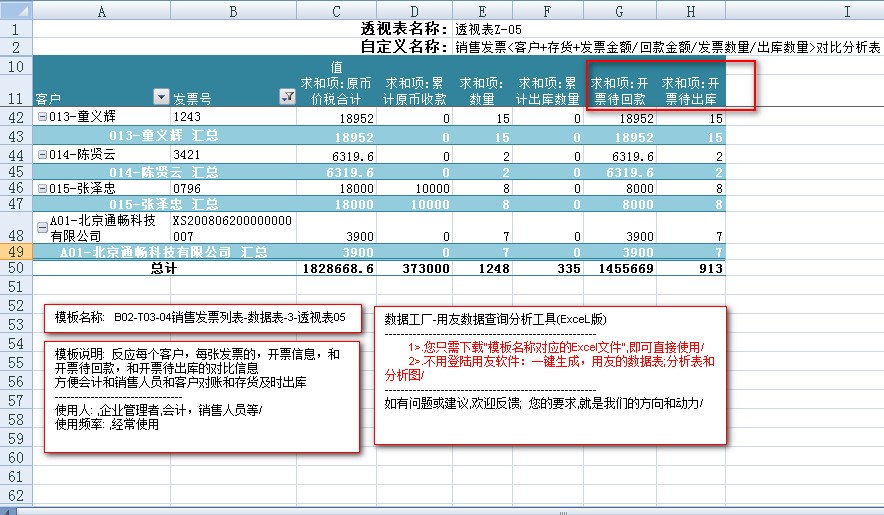Open the 客户 field filter dropdown
Screen dimensions: 884x515
[x=160, y=97]
